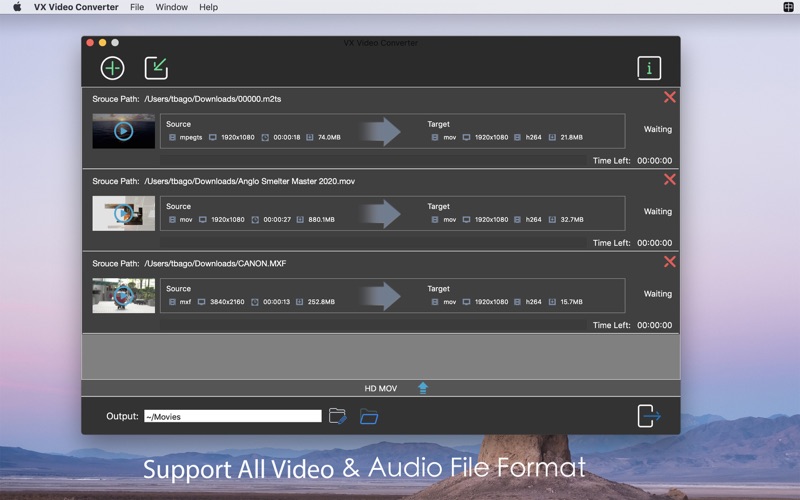The height and width of the screenshot is (500, 800).
Task: Click the progress bar of 00000.m2ts item
Action: pyautogui.click(x=373, y=160)
